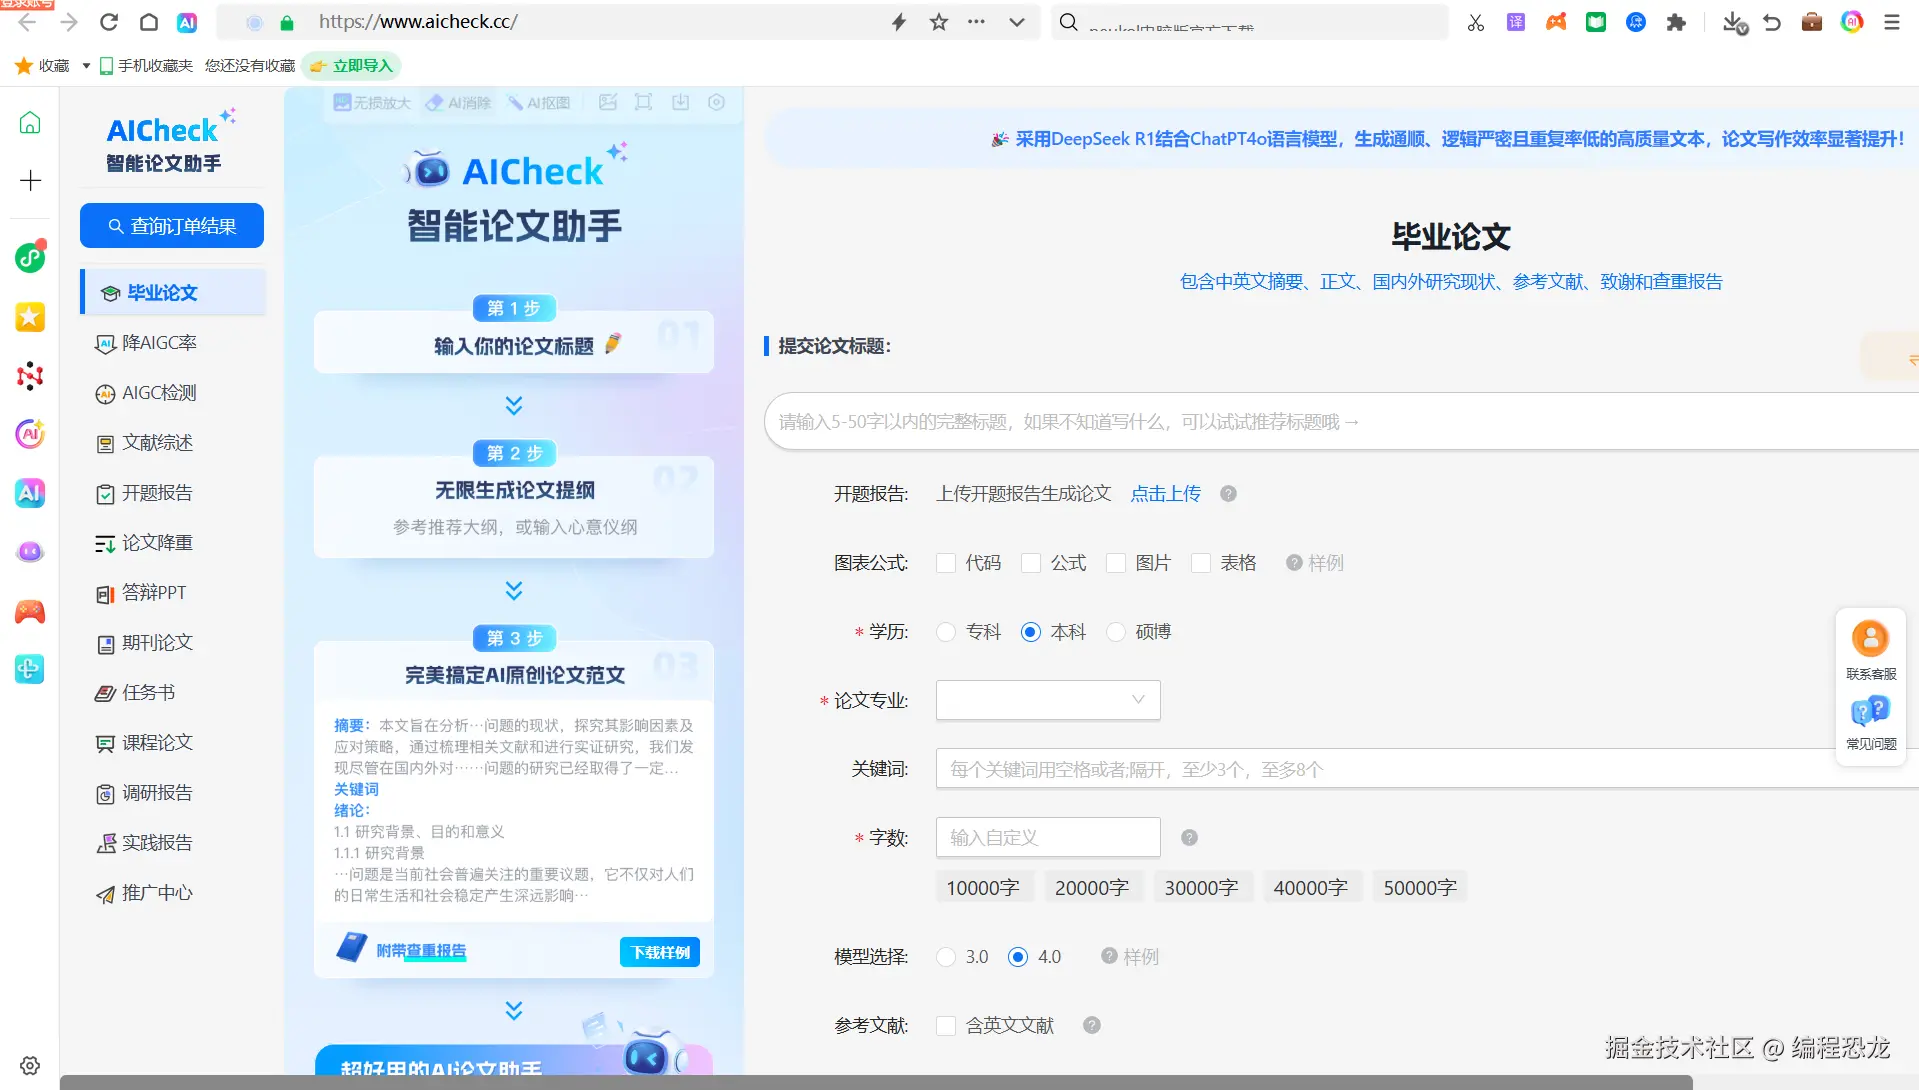Click the chevron below step 3 card
This screenshot has height=1090, width=1919.
pyautogui.click(x=514, y=1010)
